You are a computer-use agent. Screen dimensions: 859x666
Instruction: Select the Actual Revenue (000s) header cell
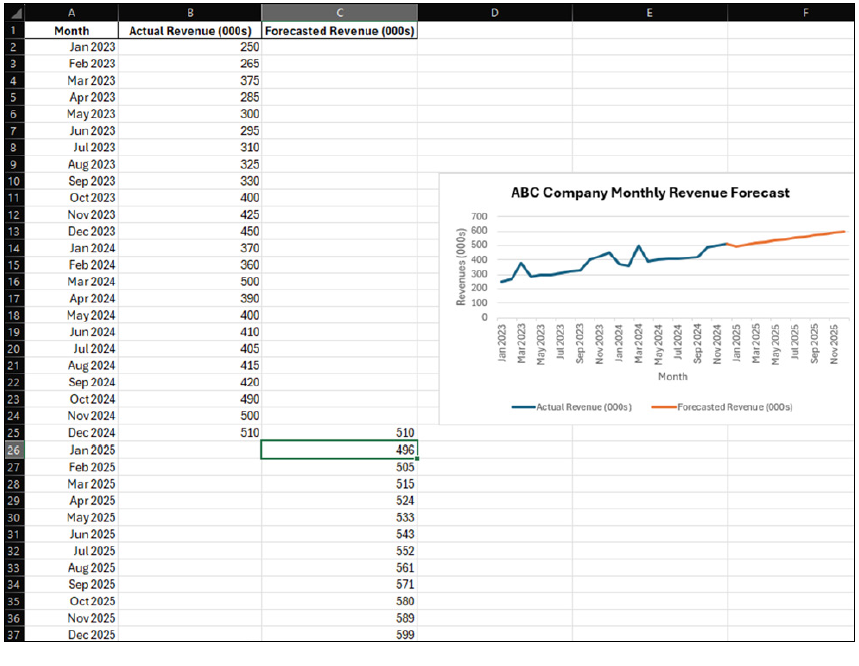tap(189, 30)
